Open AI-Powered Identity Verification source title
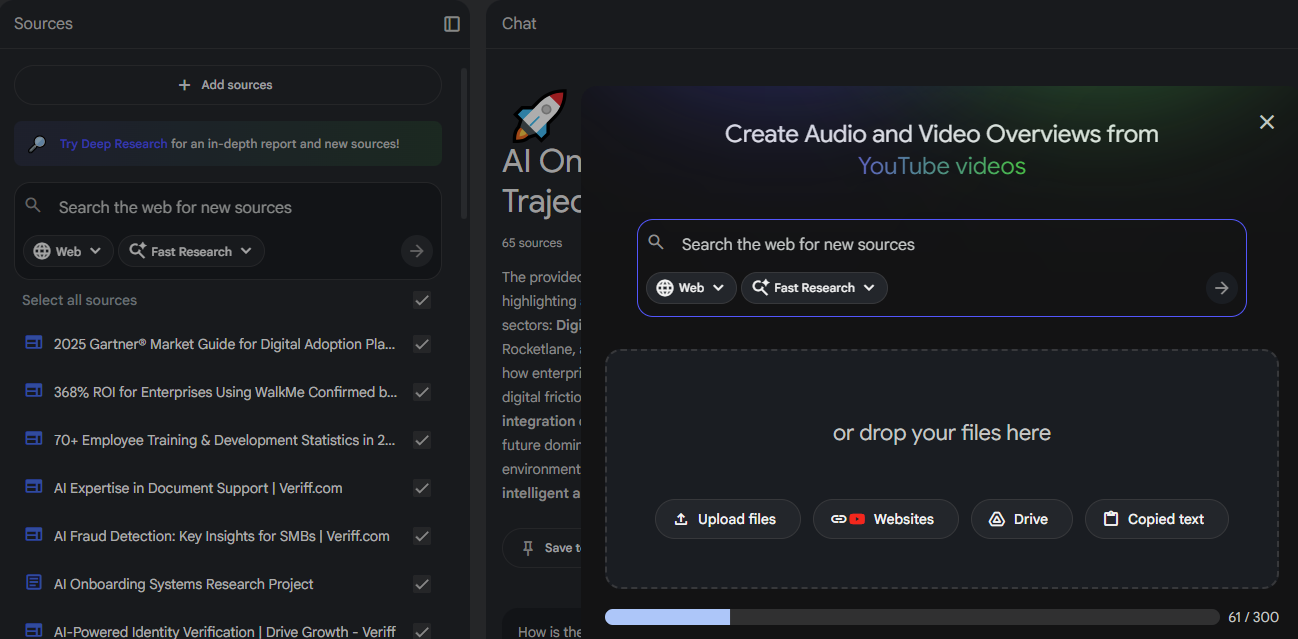This screenshot has height=639, width=1298. (225, 632)
